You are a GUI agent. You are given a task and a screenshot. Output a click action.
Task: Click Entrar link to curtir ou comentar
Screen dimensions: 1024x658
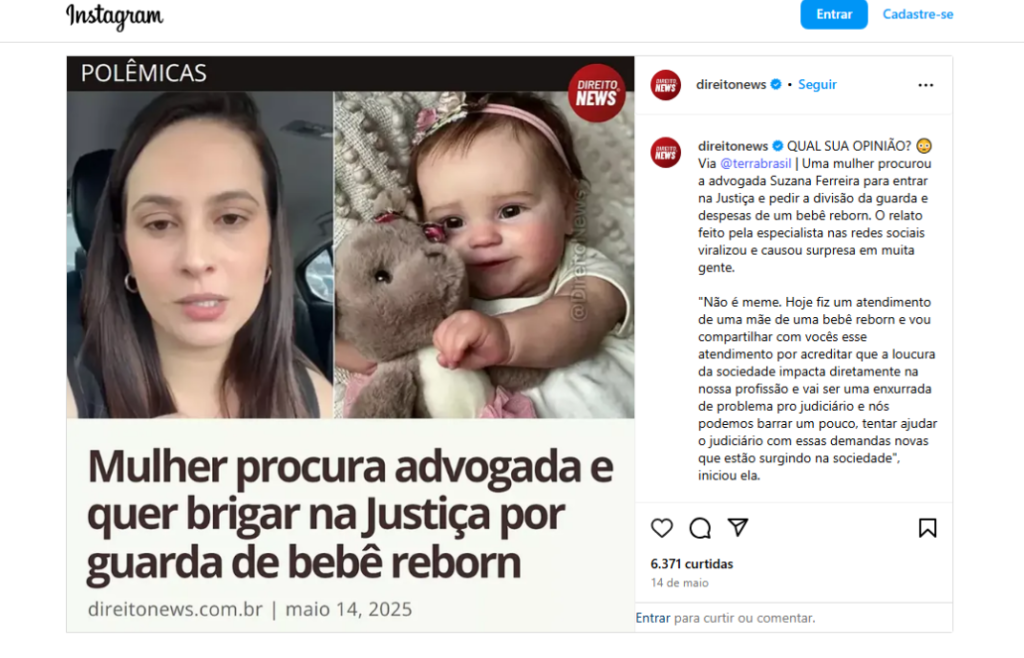tap(652, 618)
